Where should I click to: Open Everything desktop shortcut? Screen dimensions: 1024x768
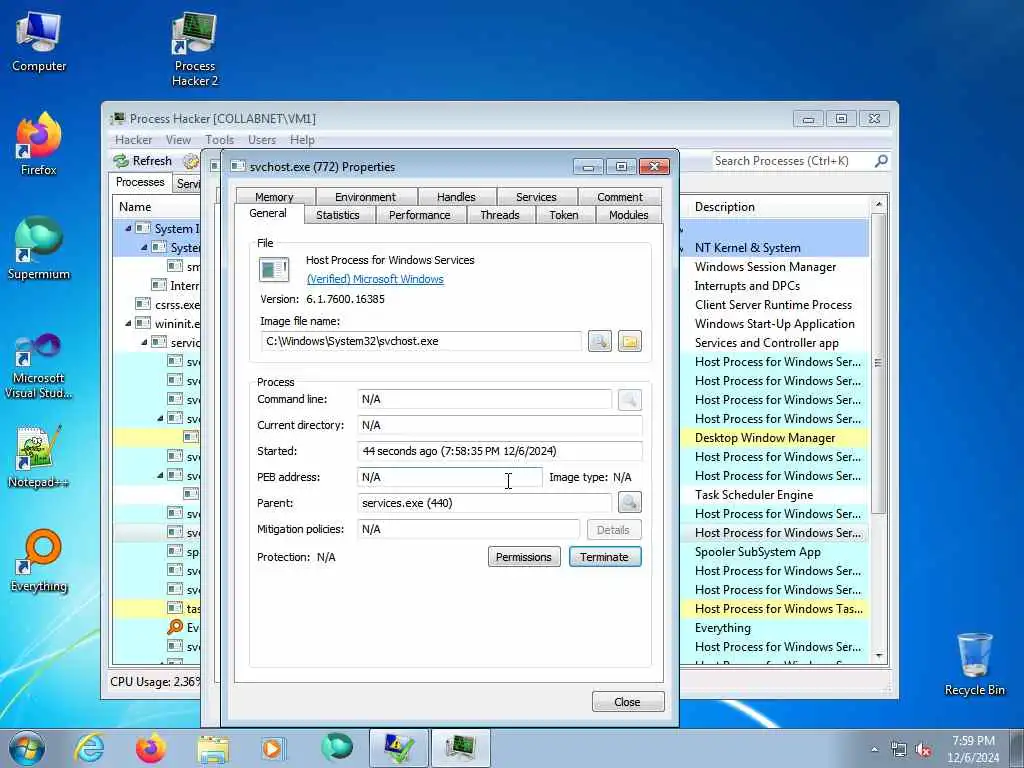coord(39,560)
